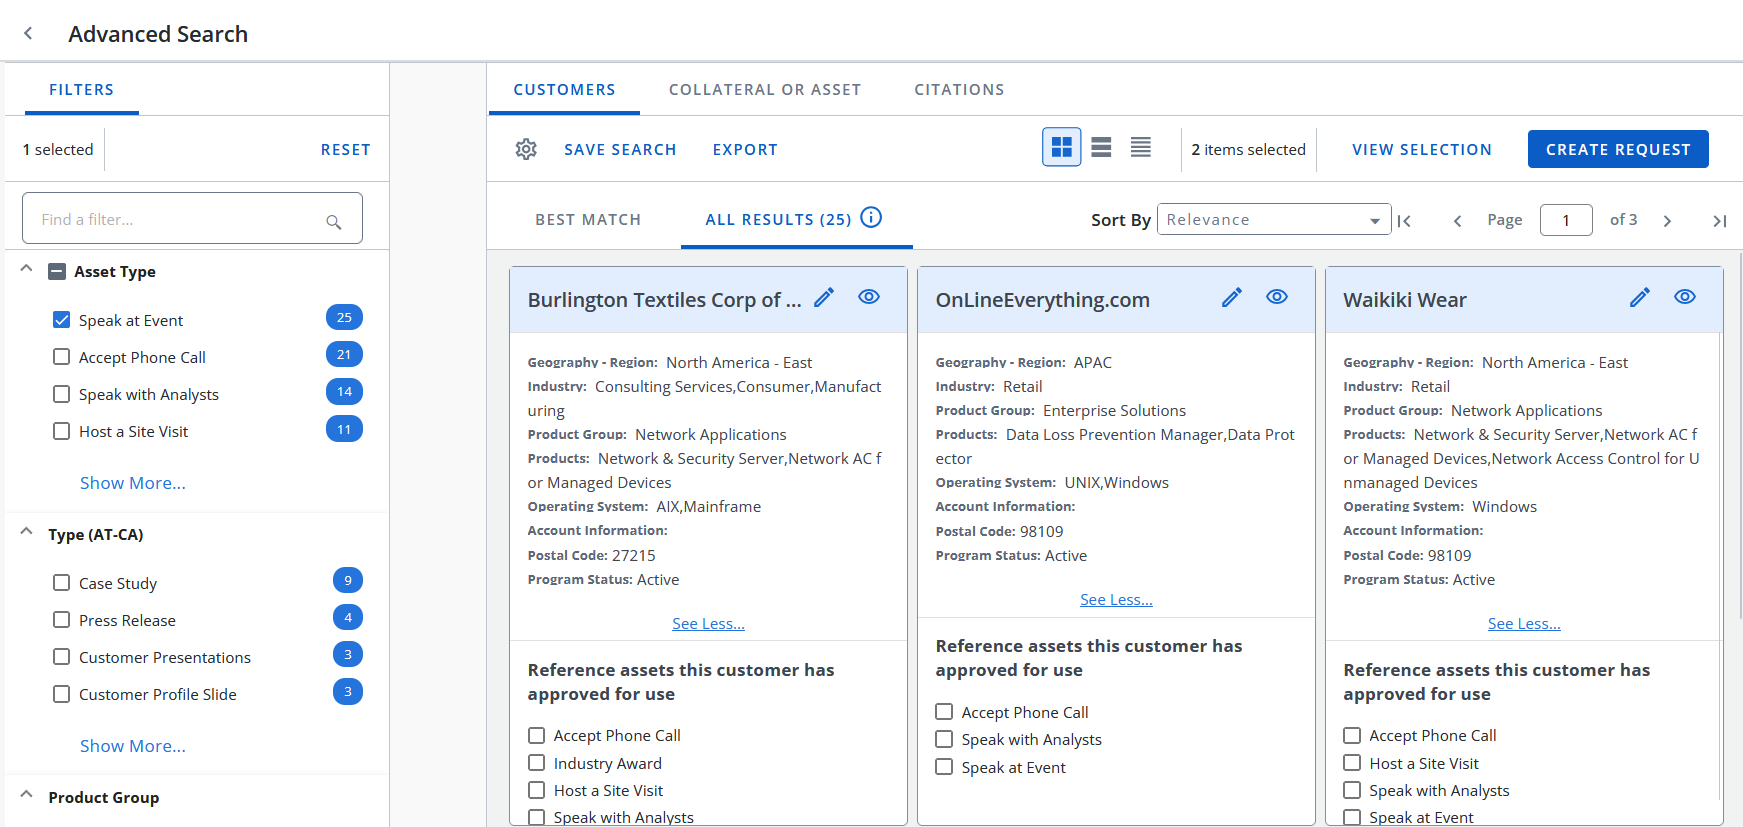Go back using the arrow beside Advanced Search
The image size is (1743, 827).
(28, 33)
